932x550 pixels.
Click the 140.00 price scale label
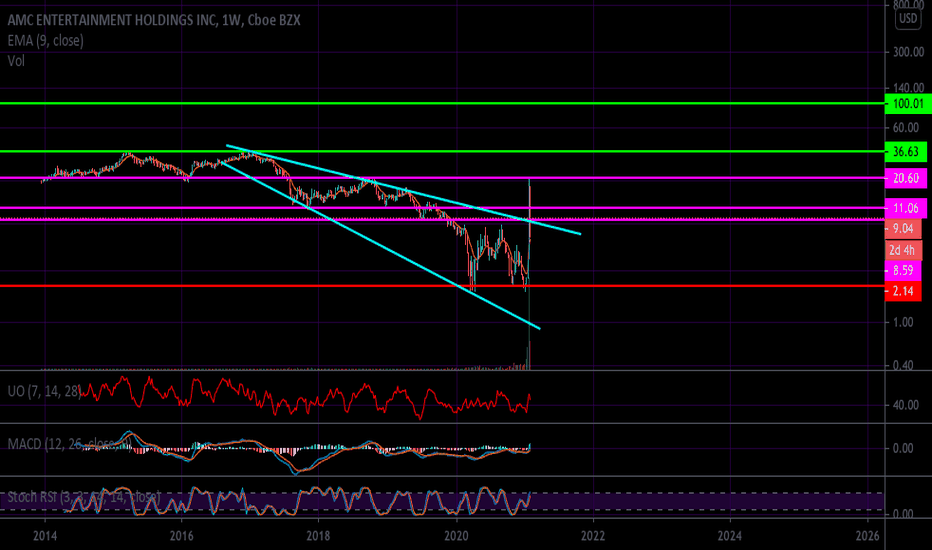point(908,88)
